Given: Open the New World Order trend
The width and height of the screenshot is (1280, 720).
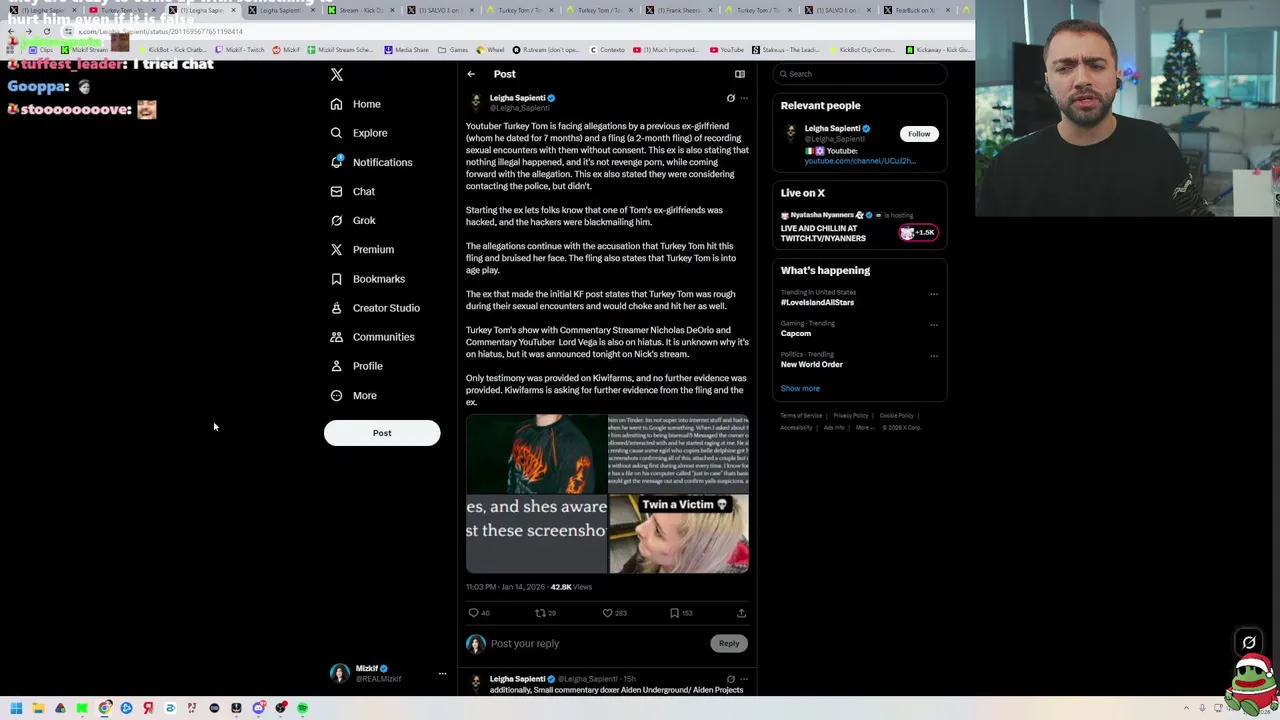Looking at the screenshot, I should point(812,365).
